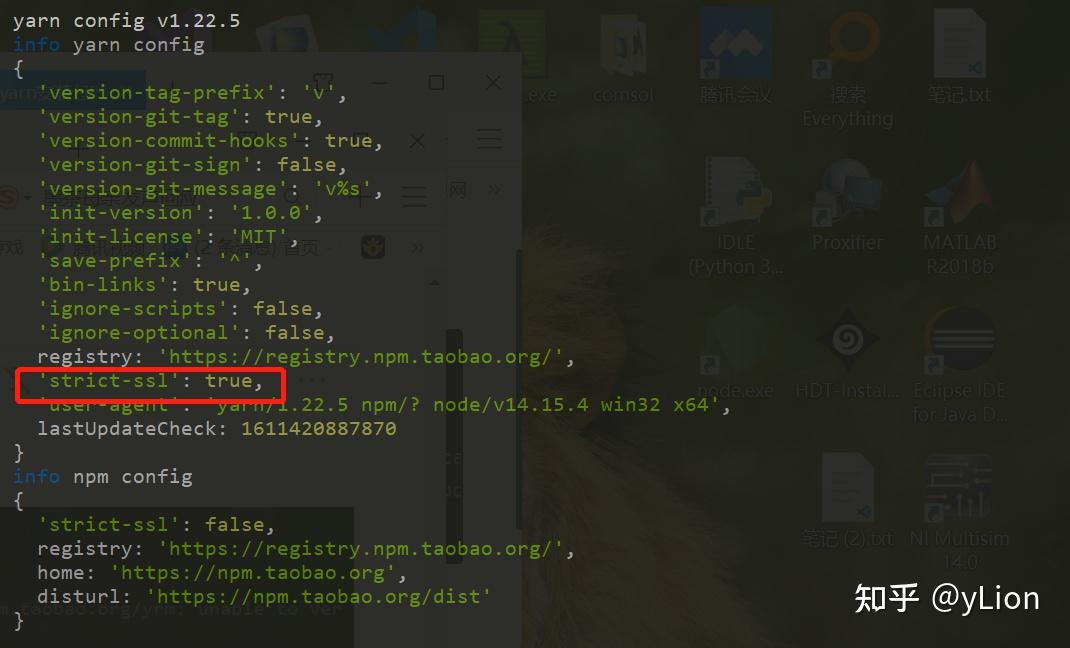Expand the chevron overflow next to 首页

417,248
